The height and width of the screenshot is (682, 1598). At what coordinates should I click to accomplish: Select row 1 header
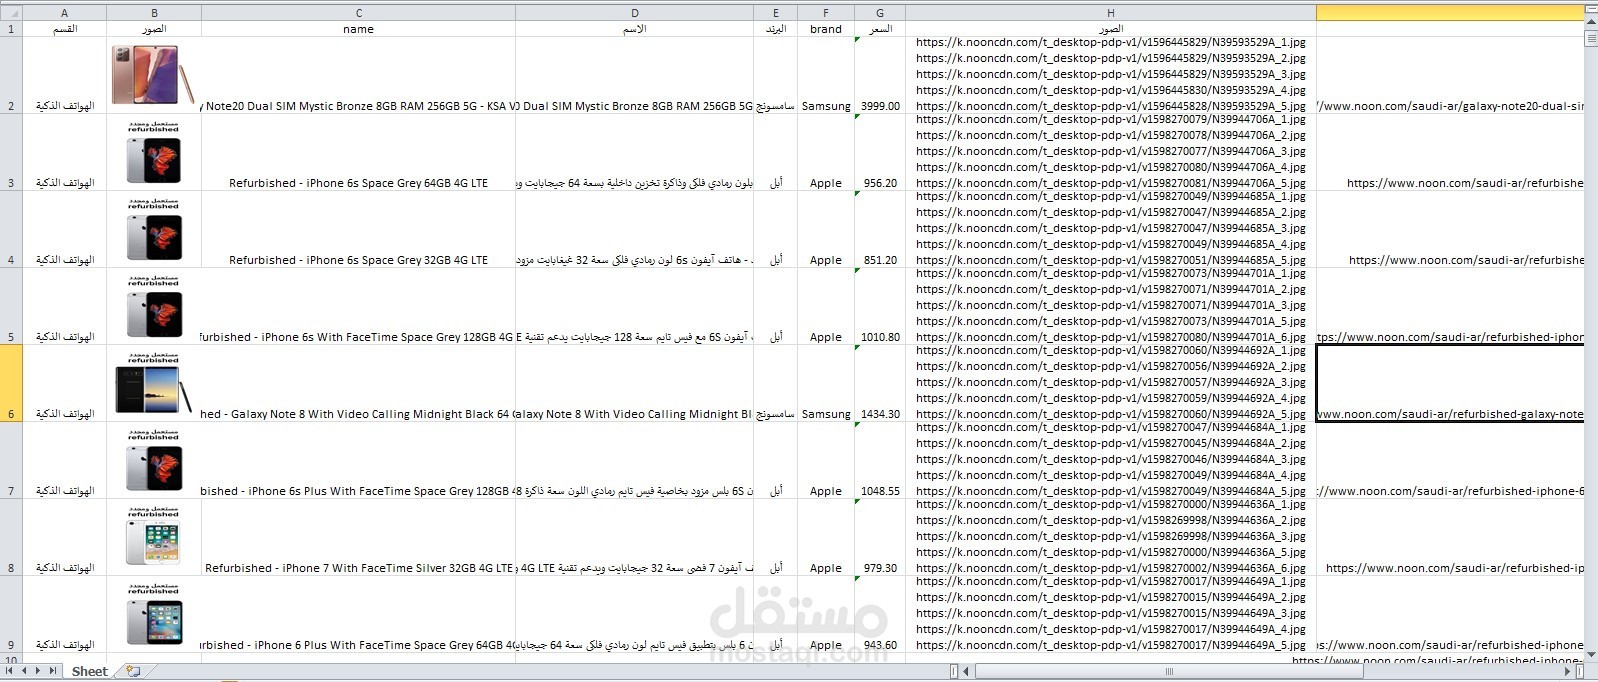[x=11, y=29]
